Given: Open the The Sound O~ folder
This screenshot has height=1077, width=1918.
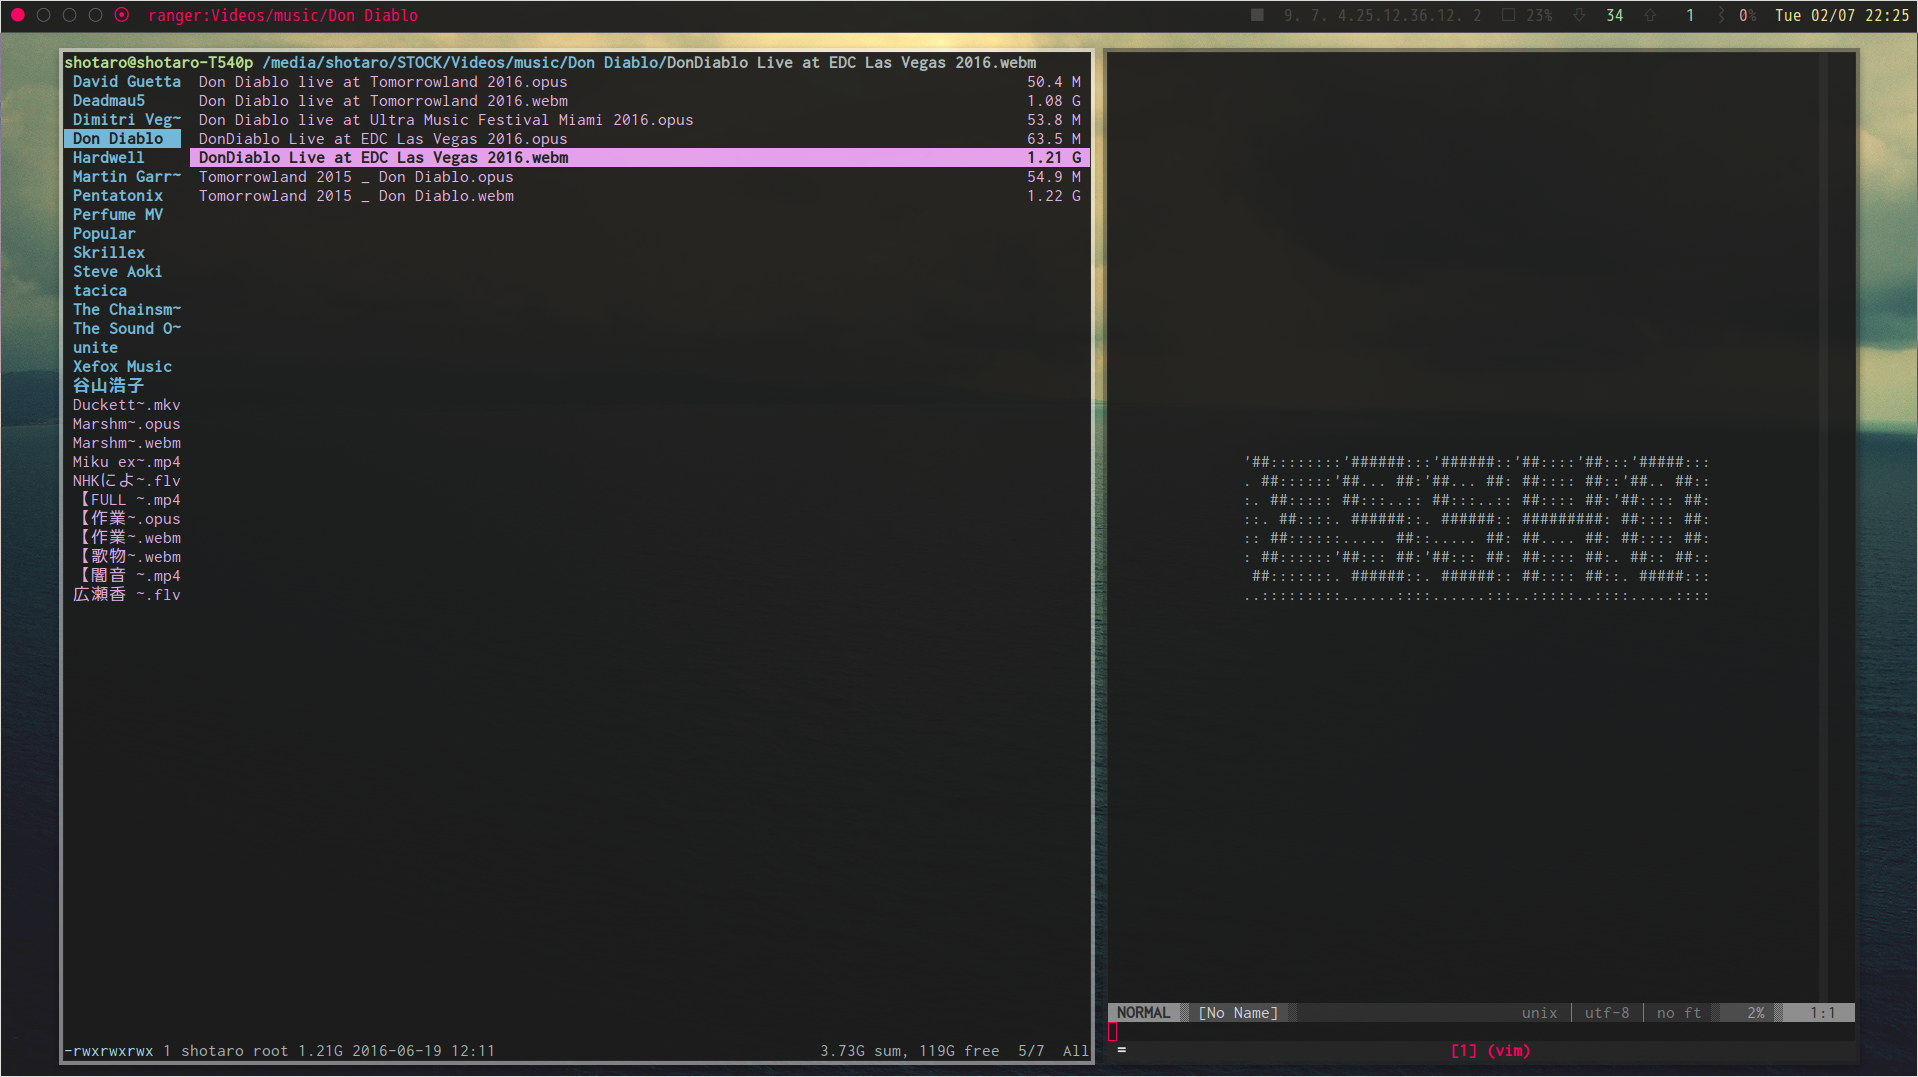Looking at the screenshot, I should click(126, 328).
